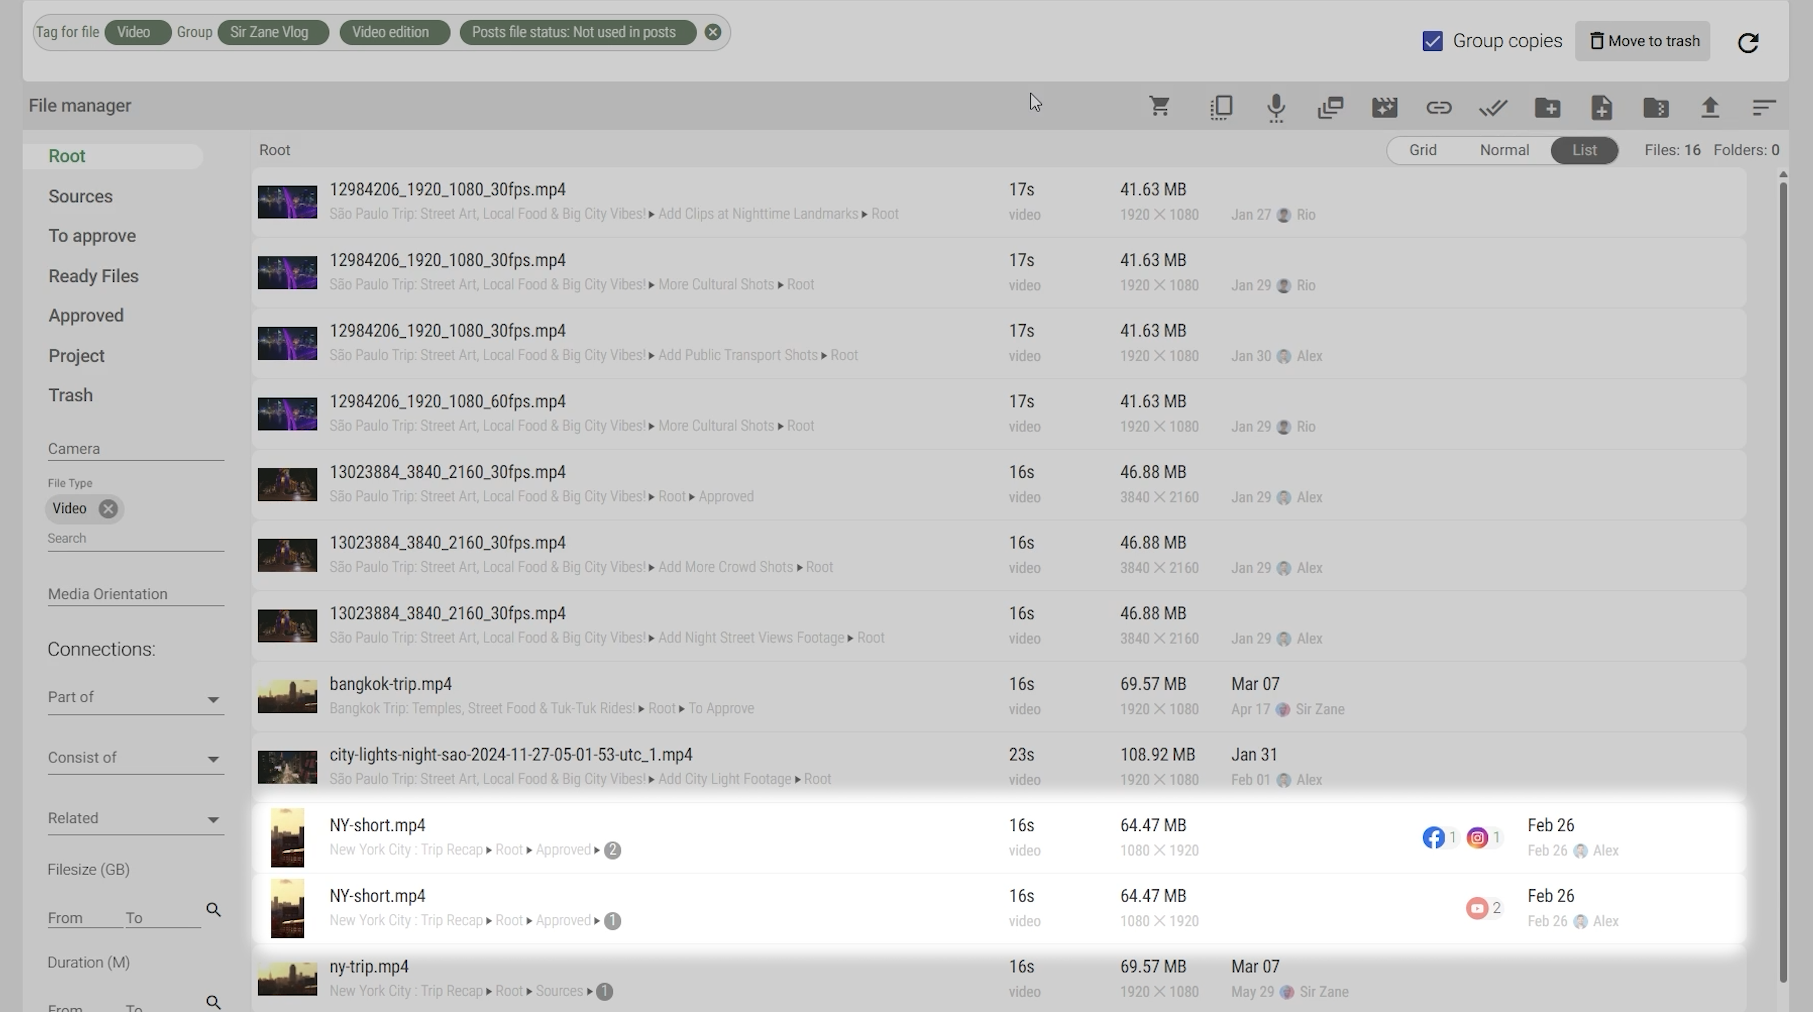The image size is (1813, 1012).
Task: Open the sort options icon
Action: pyautogui.click(x=1763, y=107)
